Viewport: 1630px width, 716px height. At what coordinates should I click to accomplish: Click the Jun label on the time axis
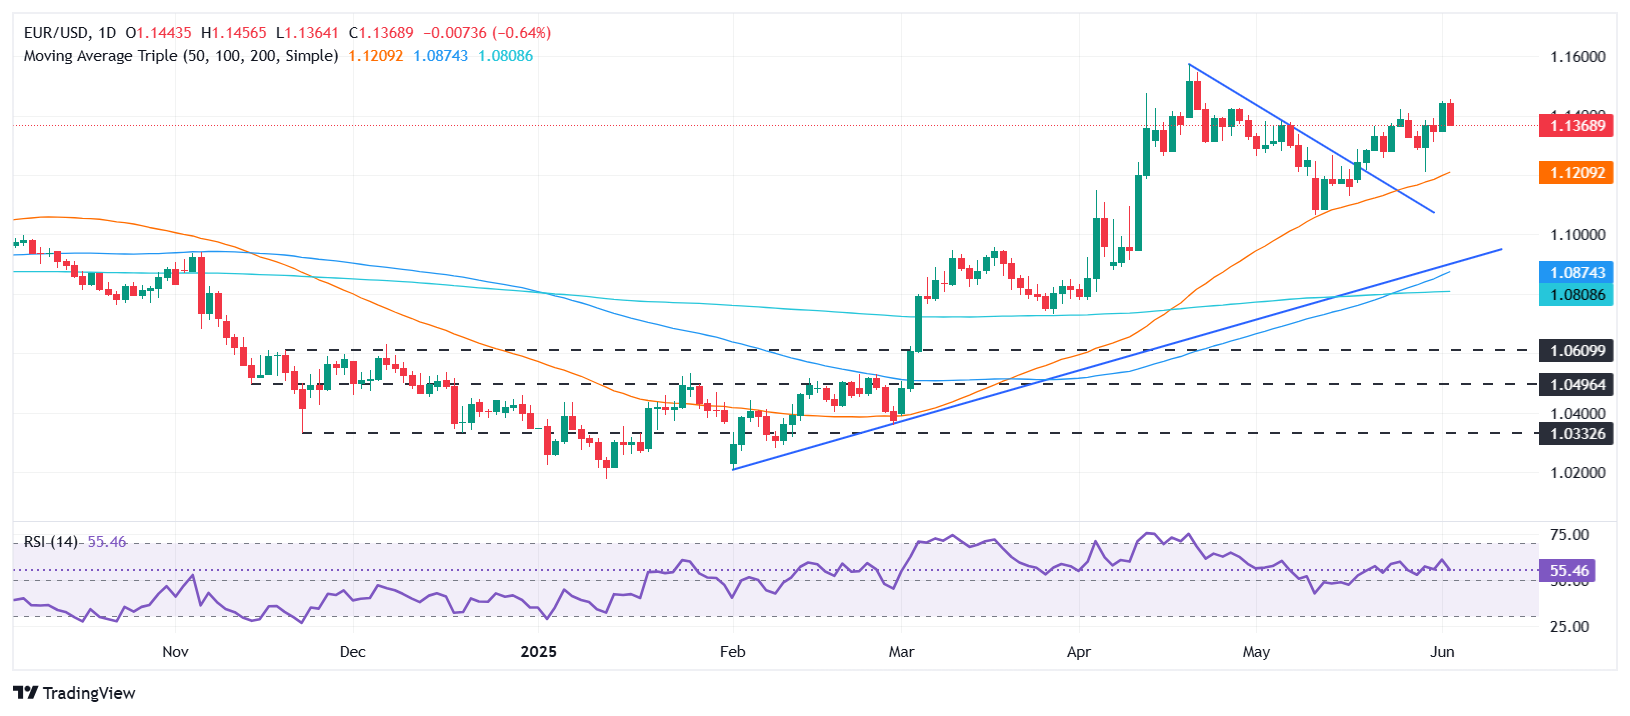pyautogui.click(x=1442, y=652)
